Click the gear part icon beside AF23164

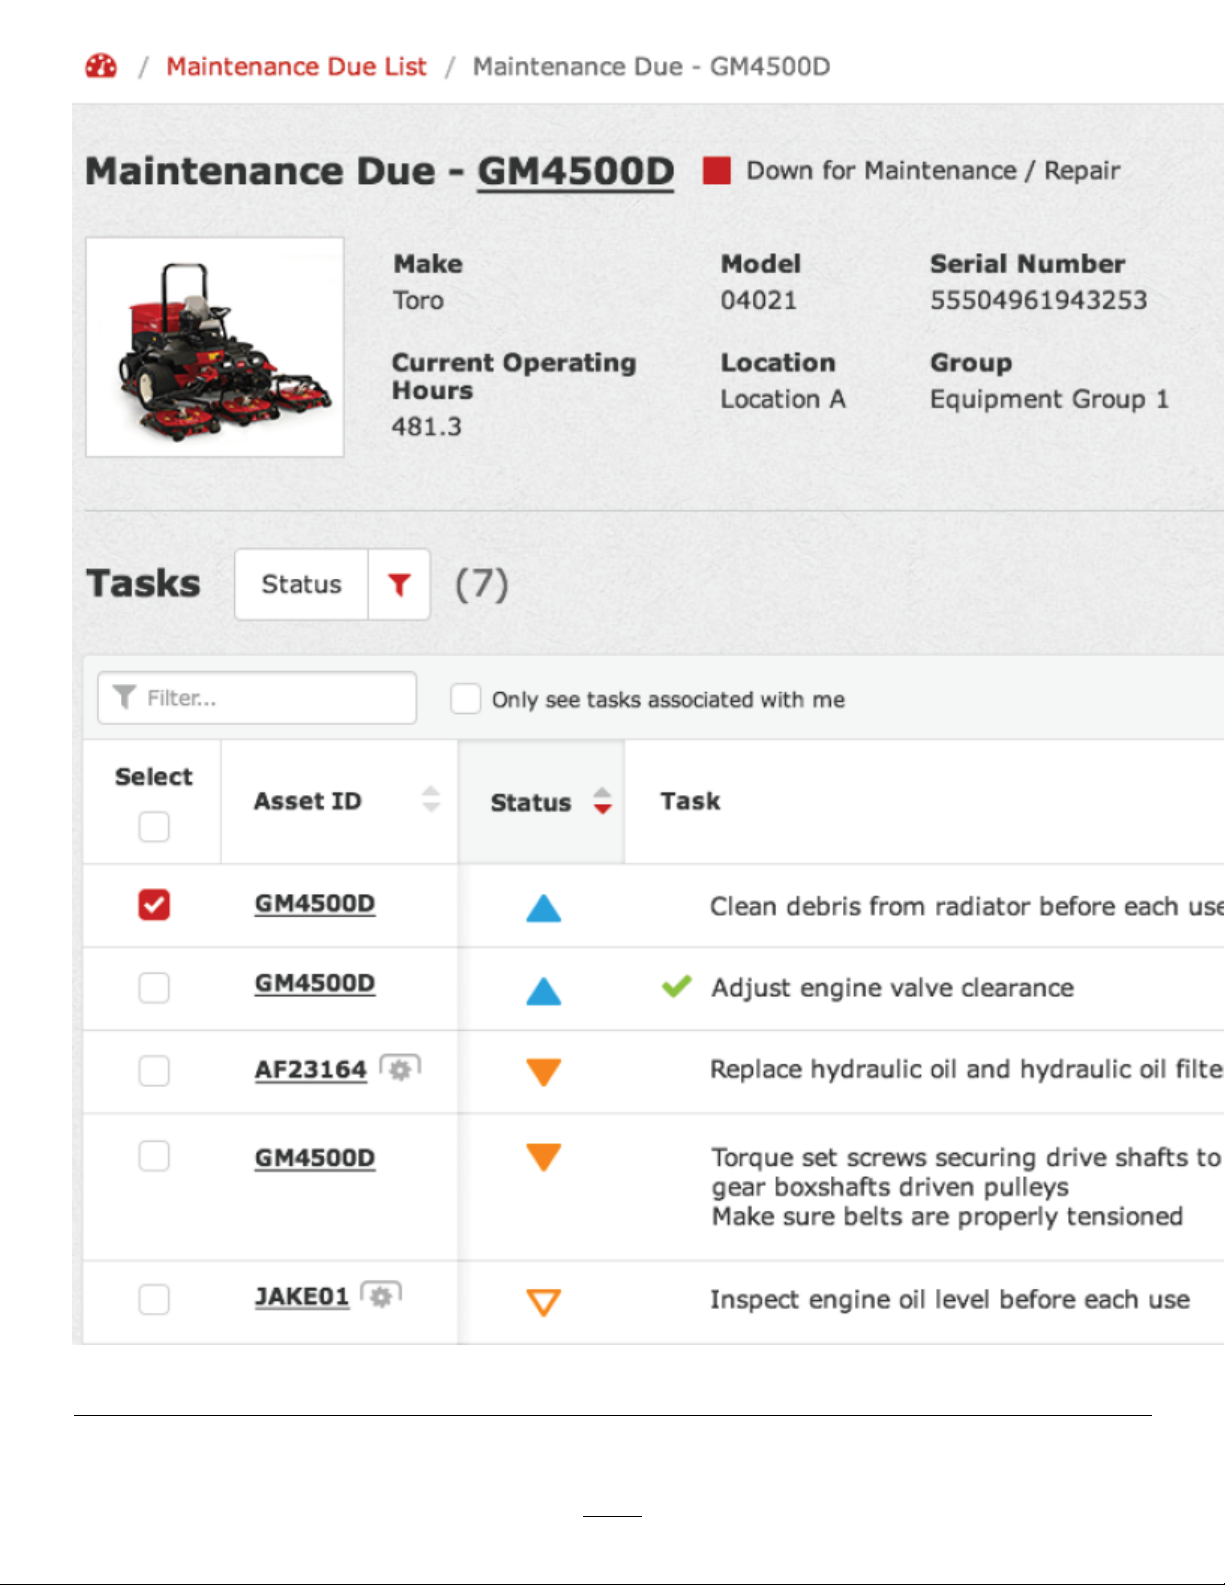400,1069
